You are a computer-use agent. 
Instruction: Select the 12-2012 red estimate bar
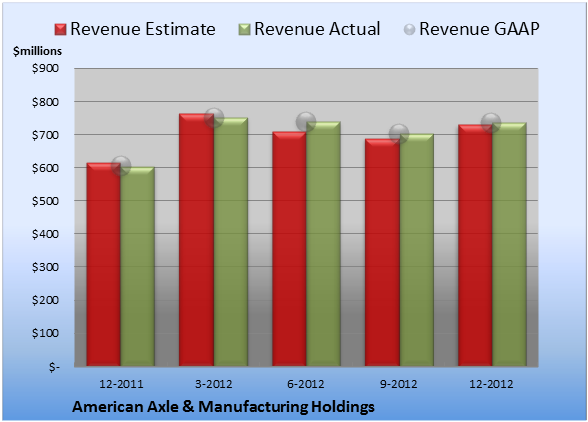(475, 245)
